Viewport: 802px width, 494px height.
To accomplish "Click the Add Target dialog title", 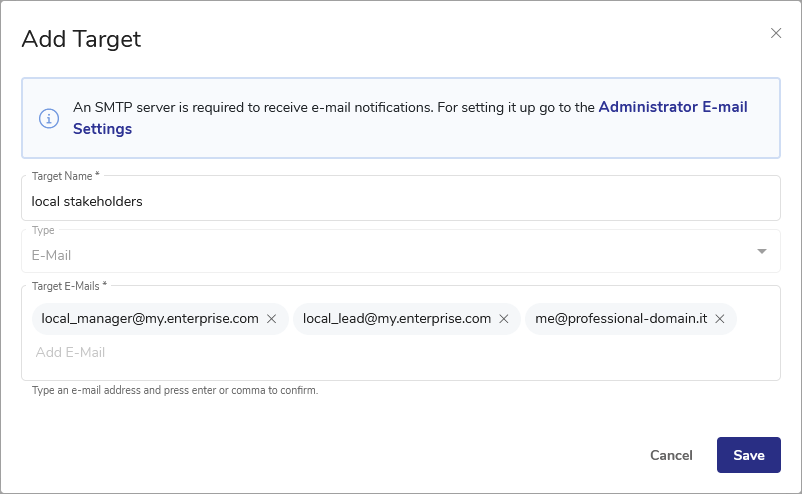I will click(x=81, y=39).
